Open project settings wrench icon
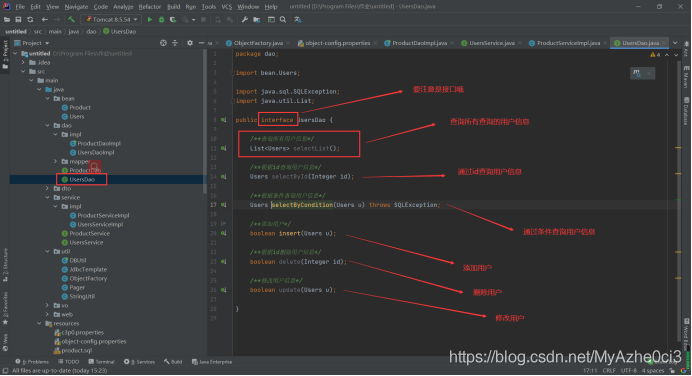Screen dimensions: 692x376 point(245,19)
